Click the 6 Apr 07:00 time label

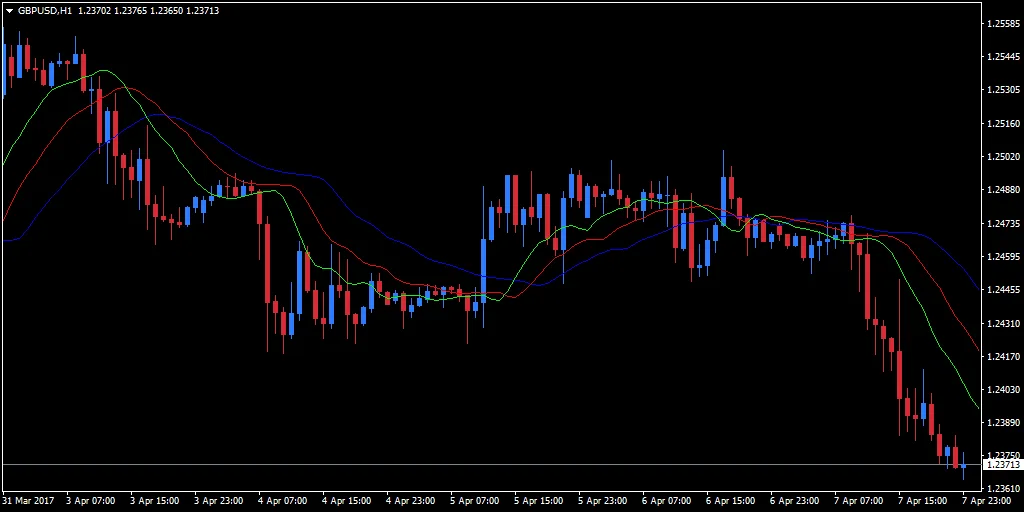(667, 501)
